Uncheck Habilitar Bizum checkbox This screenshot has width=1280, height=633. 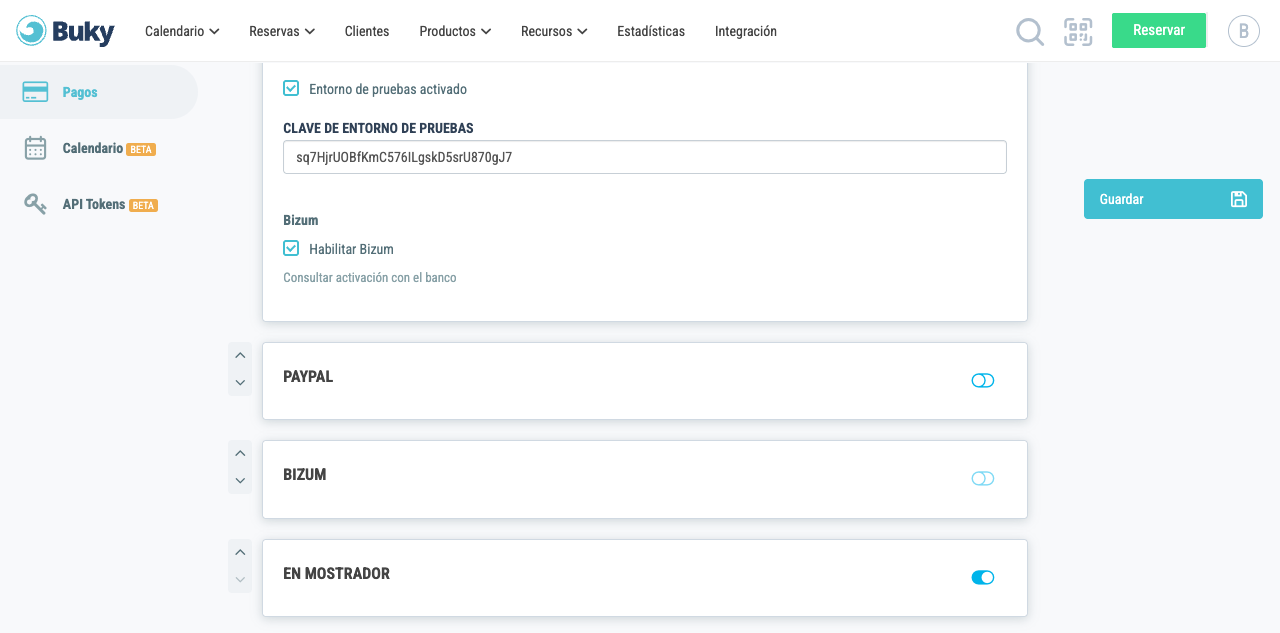pyautogui.click(x=291, y=248)
